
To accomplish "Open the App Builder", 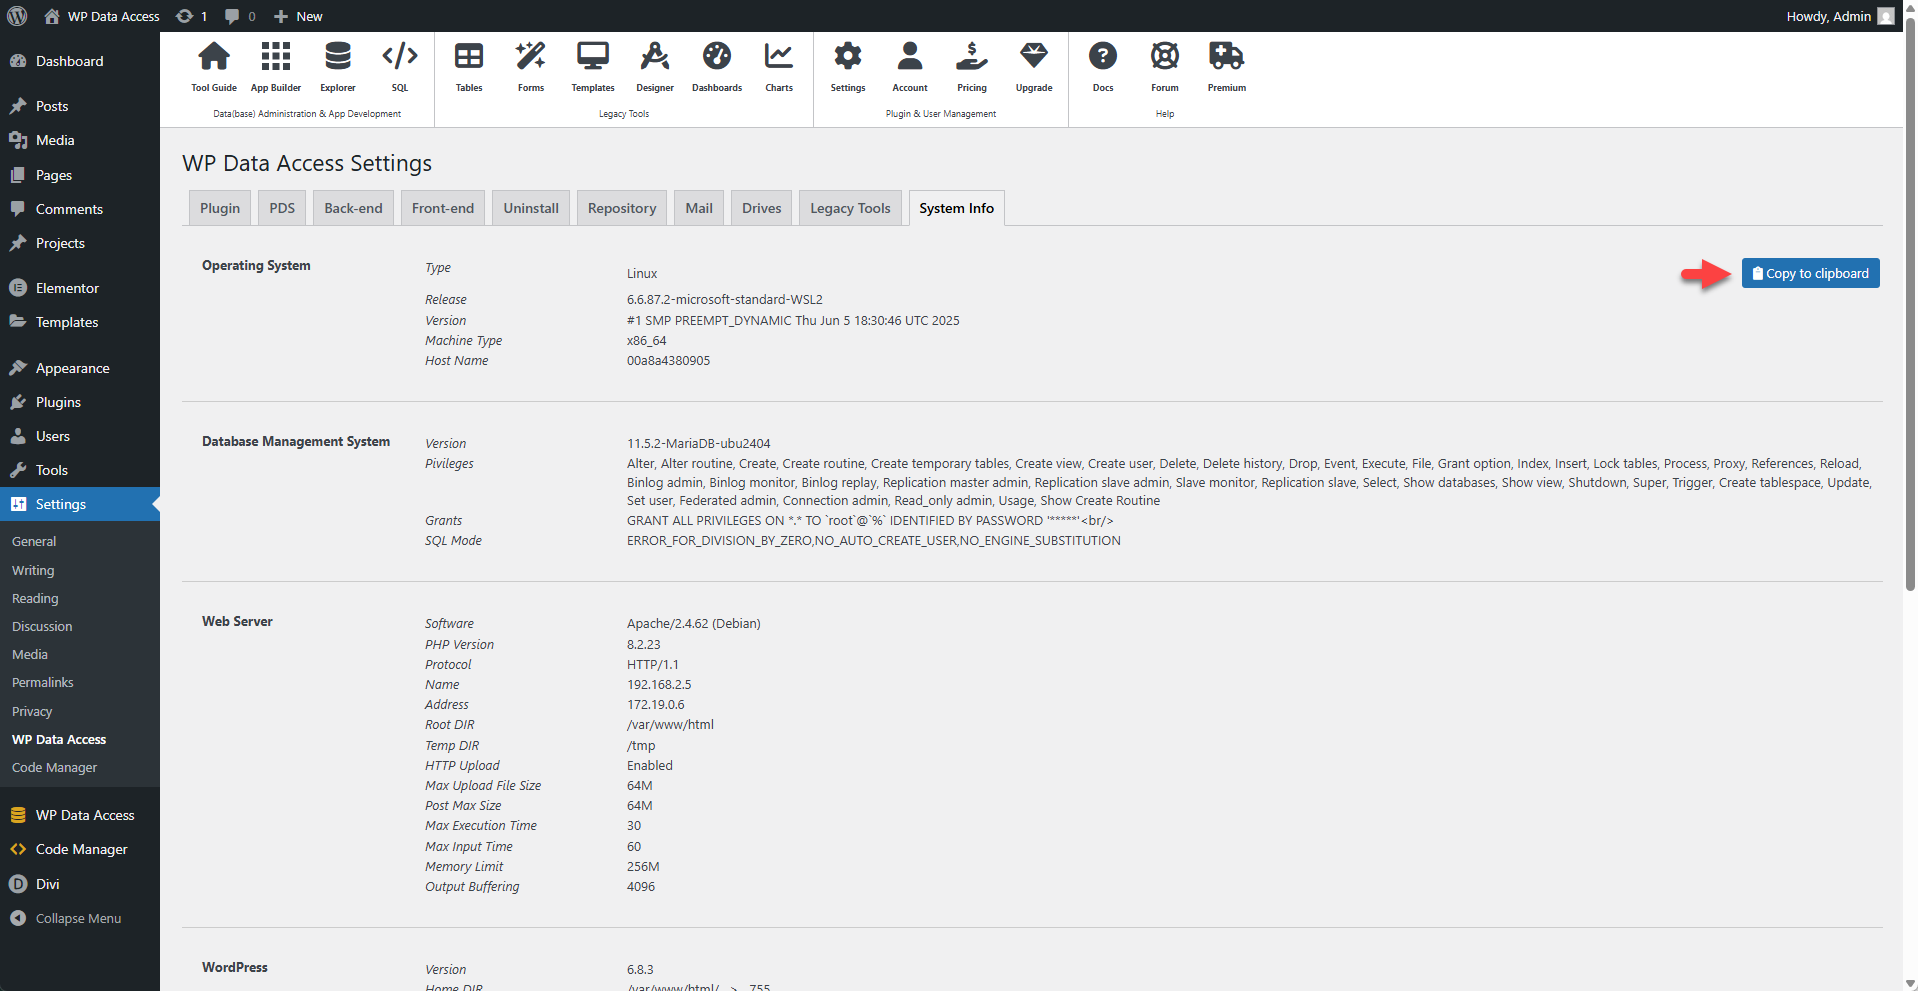I will coord(275,65).
